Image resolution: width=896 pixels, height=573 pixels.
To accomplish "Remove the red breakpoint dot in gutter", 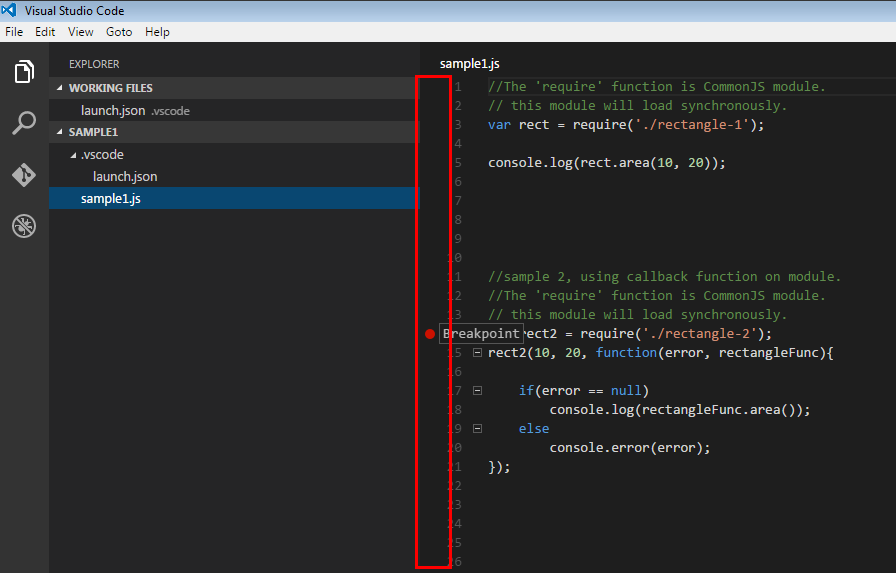I will [430, 334].
